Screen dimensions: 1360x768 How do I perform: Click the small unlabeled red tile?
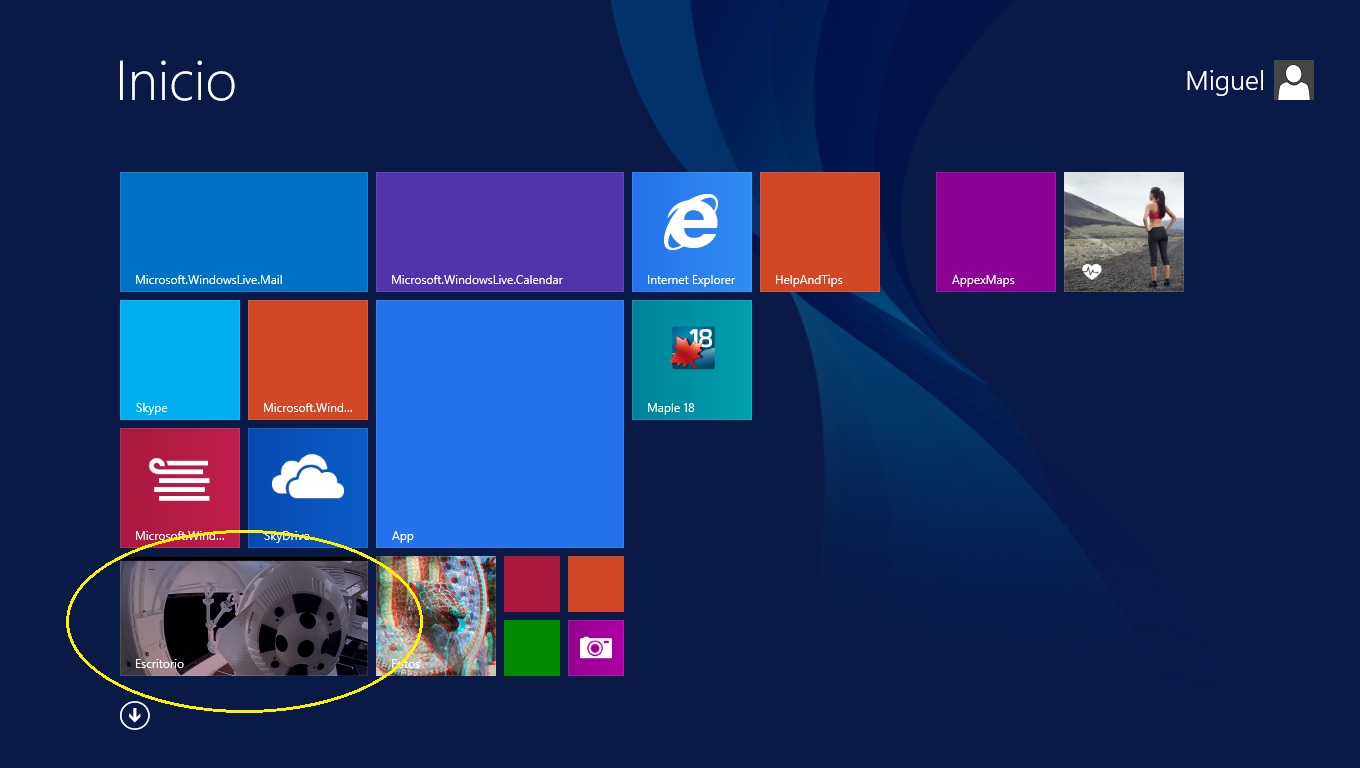[x=531, y=583]
